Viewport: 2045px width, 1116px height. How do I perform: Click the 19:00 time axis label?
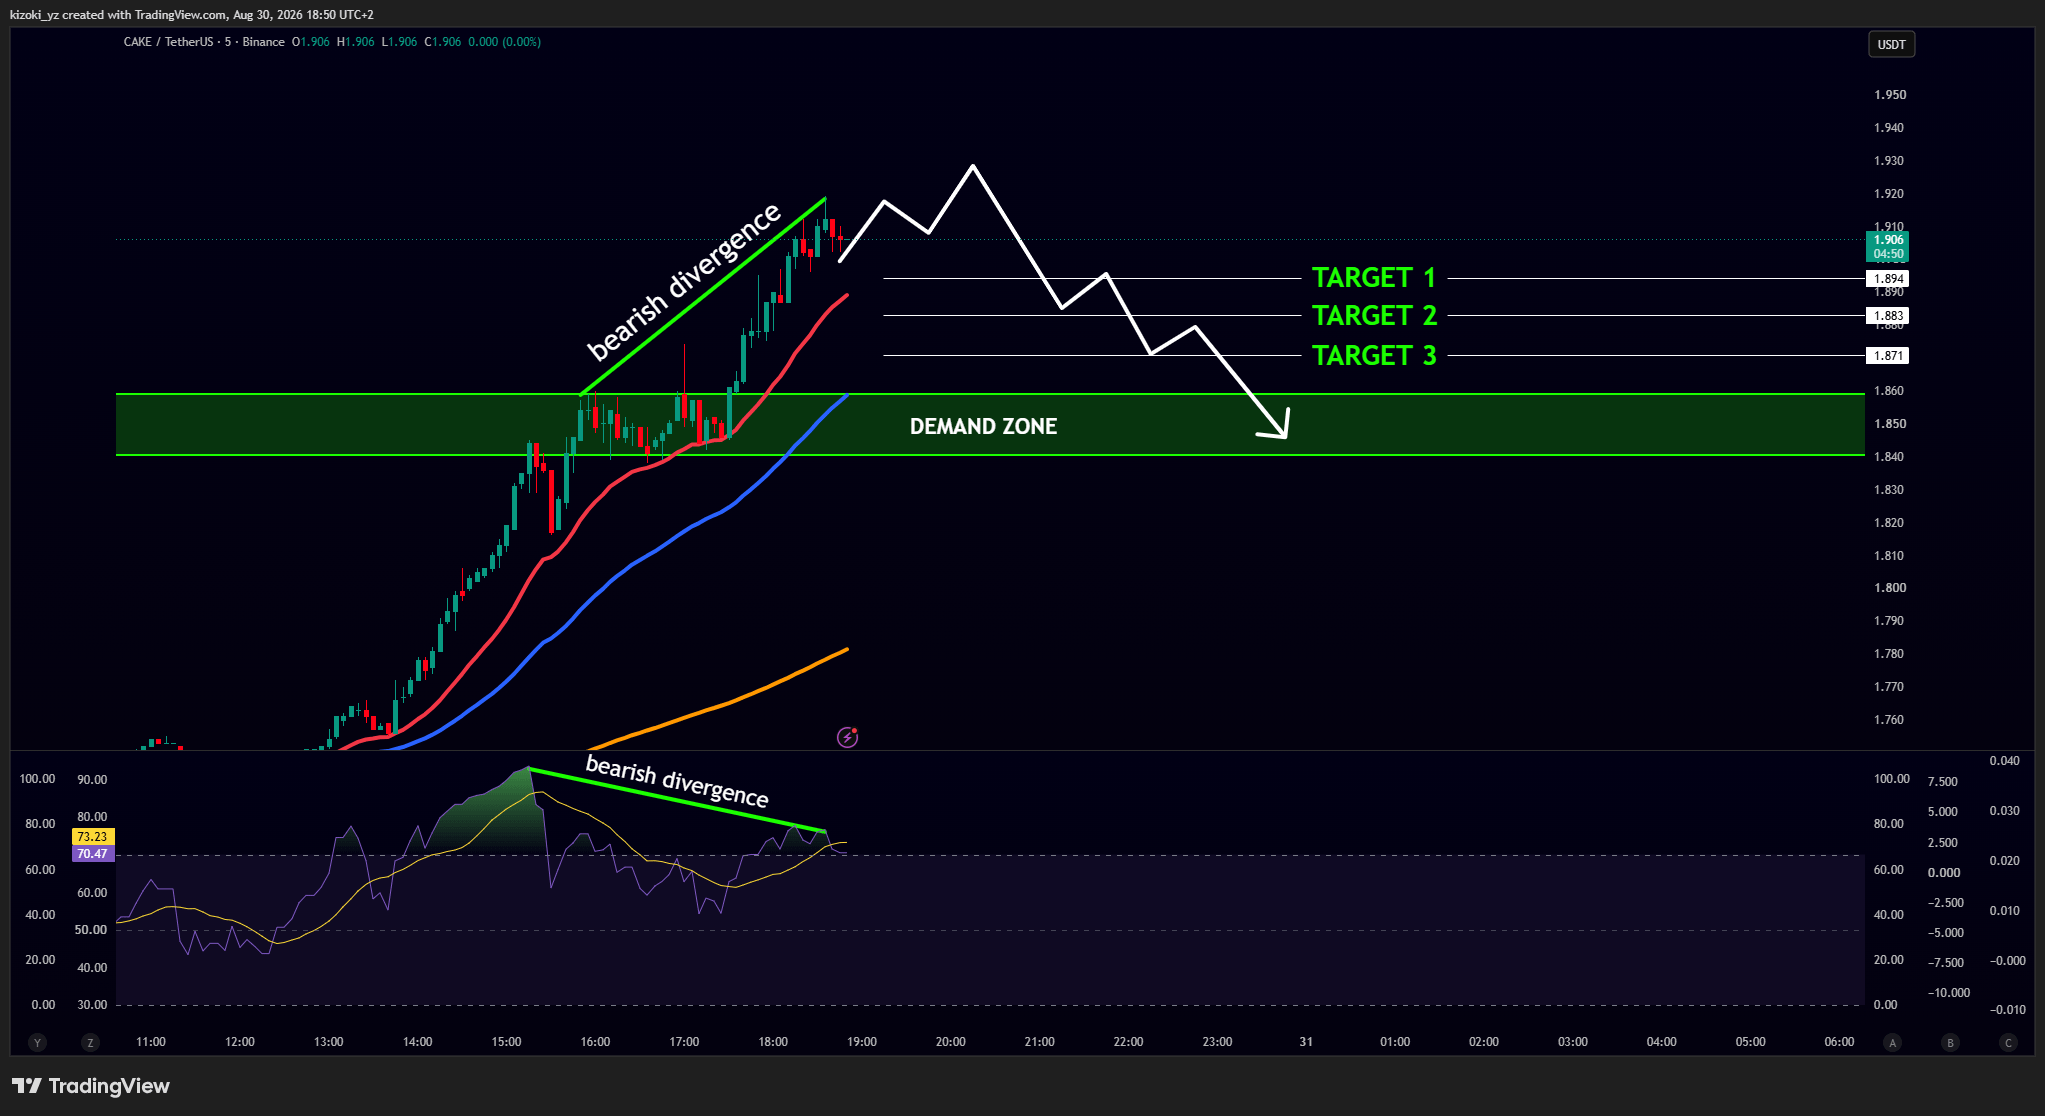(862, 1042)
